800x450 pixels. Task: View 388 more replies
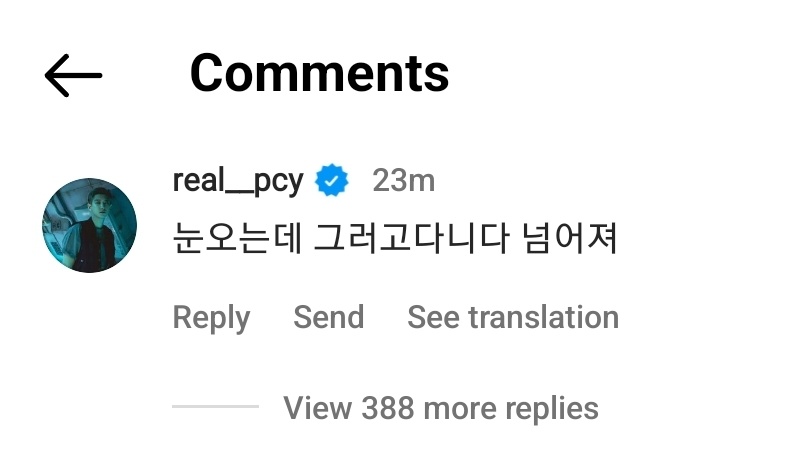tap(441, 408)
